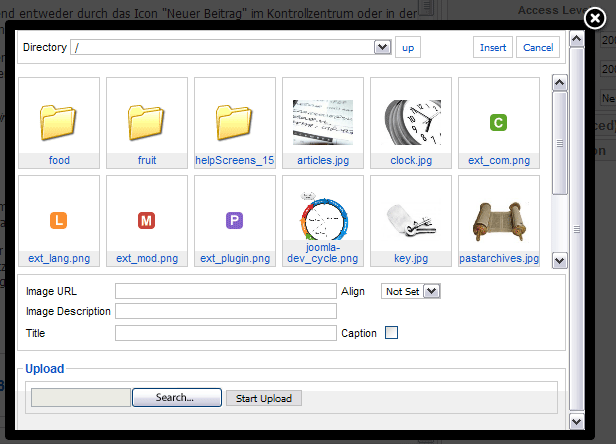This screenshot has height=444, width=616.
Task: Open the food folder icon
Action: 58,122
